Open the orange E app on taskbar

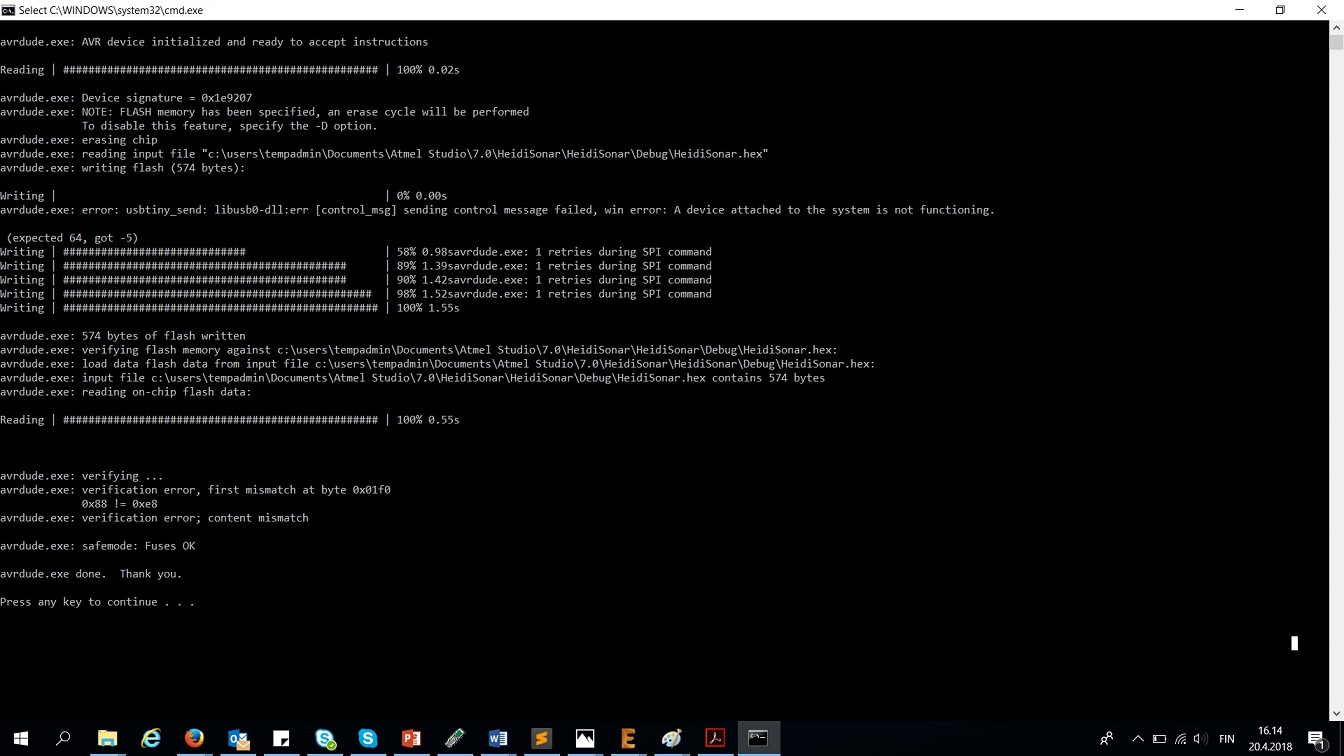coord(629,739)
